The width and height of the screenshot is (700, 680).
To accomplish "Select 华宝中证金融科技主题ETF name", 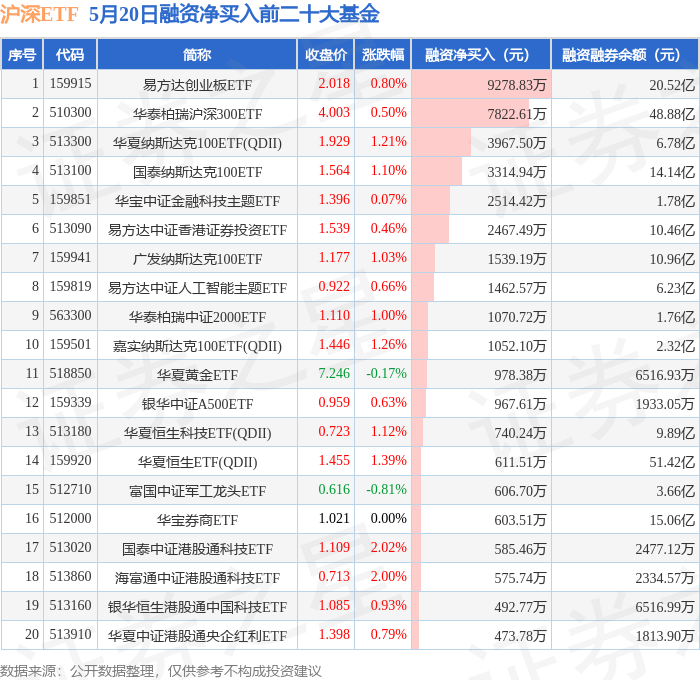I will coord(197,201).
